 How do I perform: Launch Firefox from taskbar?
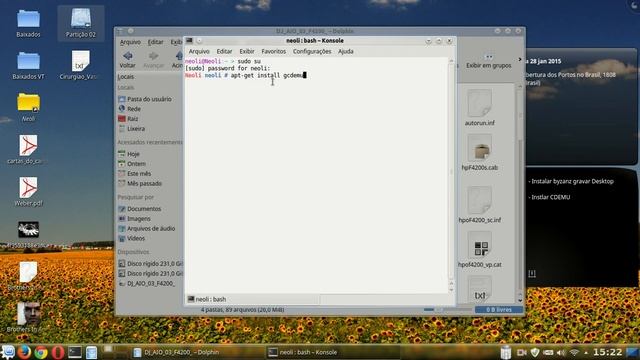[x=24, y=352]
